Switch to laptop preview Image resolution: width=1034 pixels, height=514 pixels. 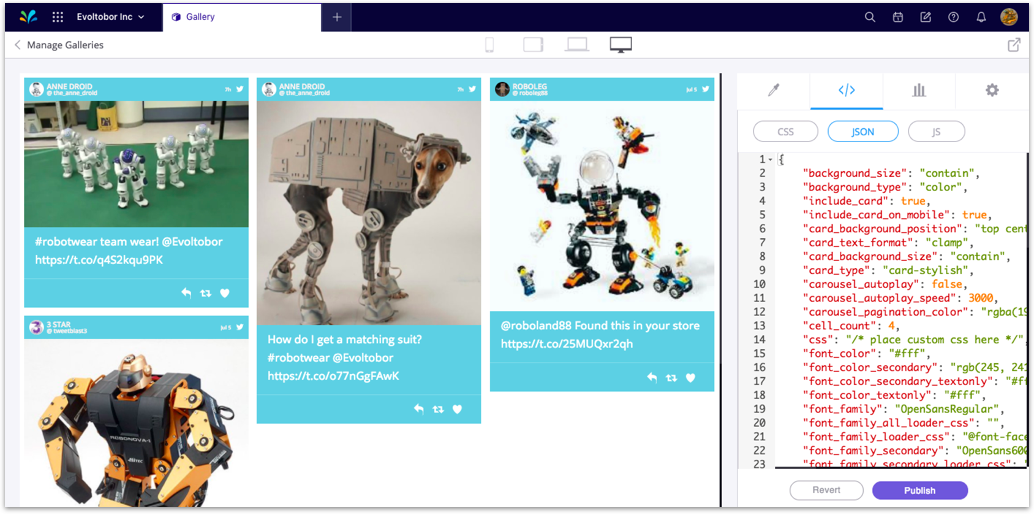click(577, 45)
